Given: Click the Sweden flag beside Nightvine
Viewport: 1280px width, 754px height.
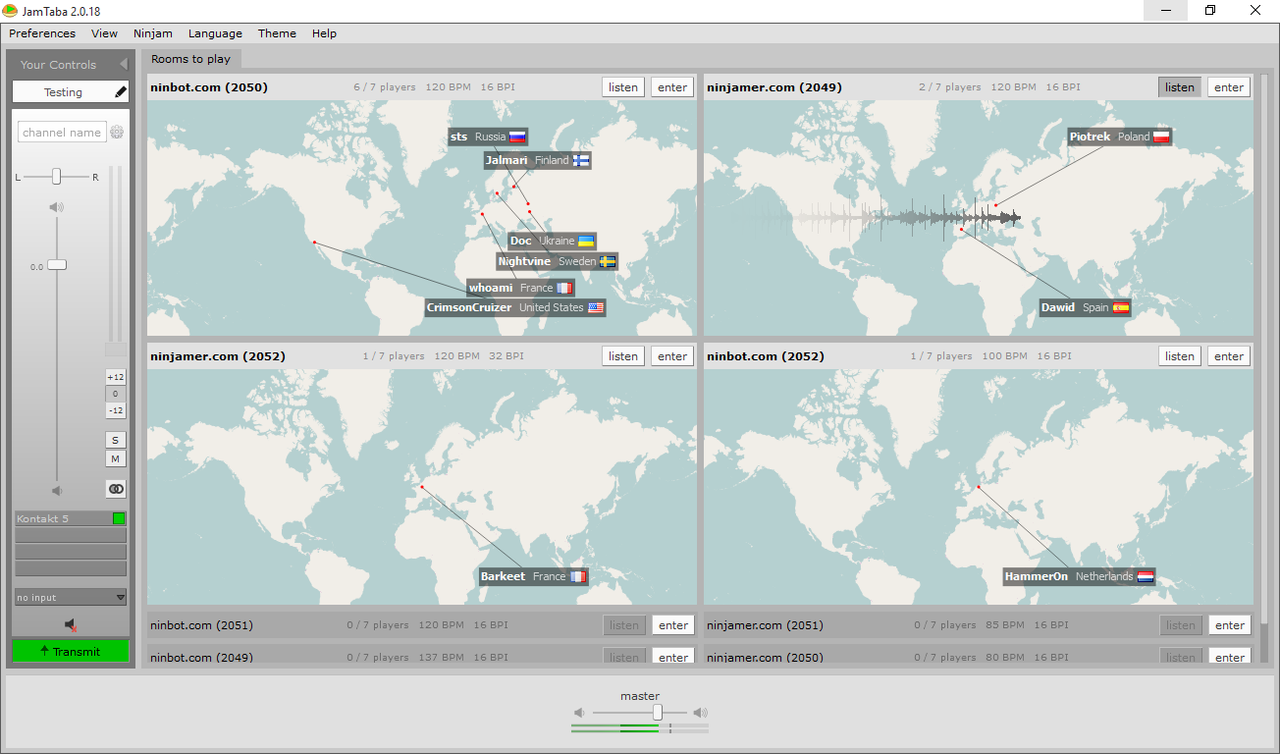Looking at the screenshot, I should click(x=607, y=262).
